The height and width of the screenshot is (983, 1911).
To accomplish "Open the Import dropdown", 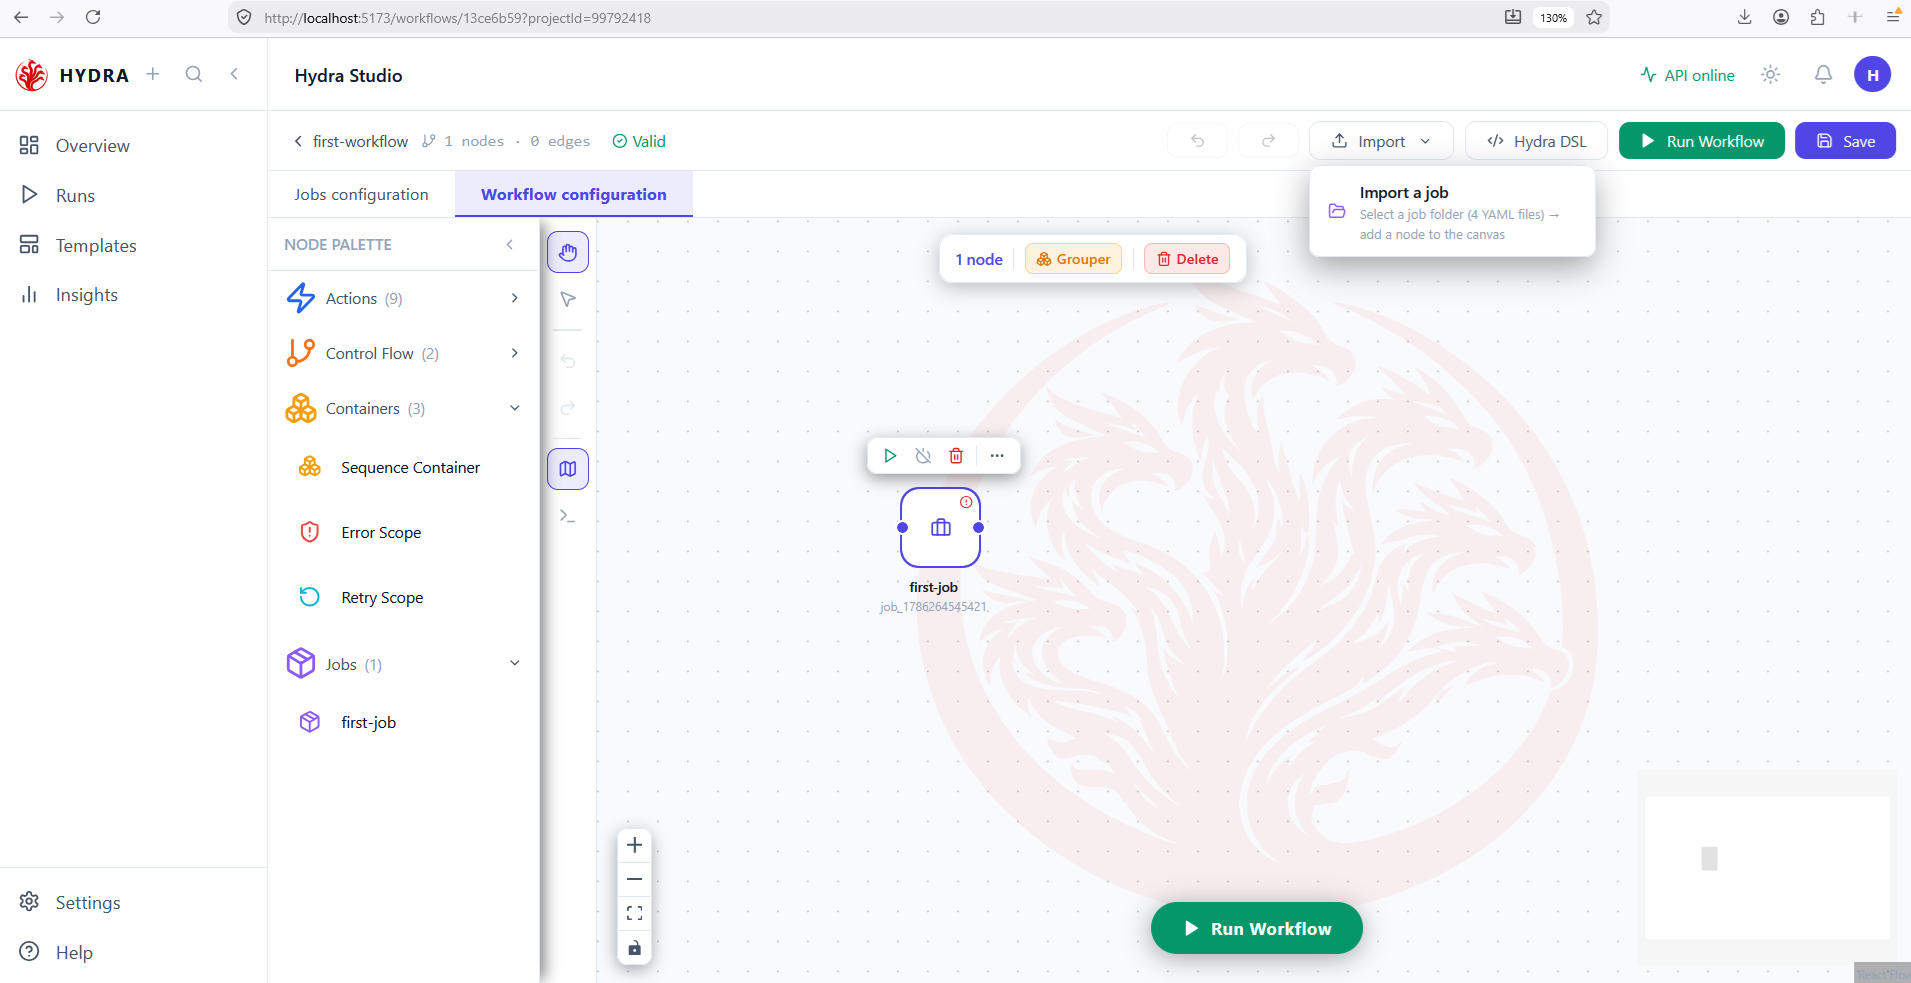I will click(x=1381, y=141).
